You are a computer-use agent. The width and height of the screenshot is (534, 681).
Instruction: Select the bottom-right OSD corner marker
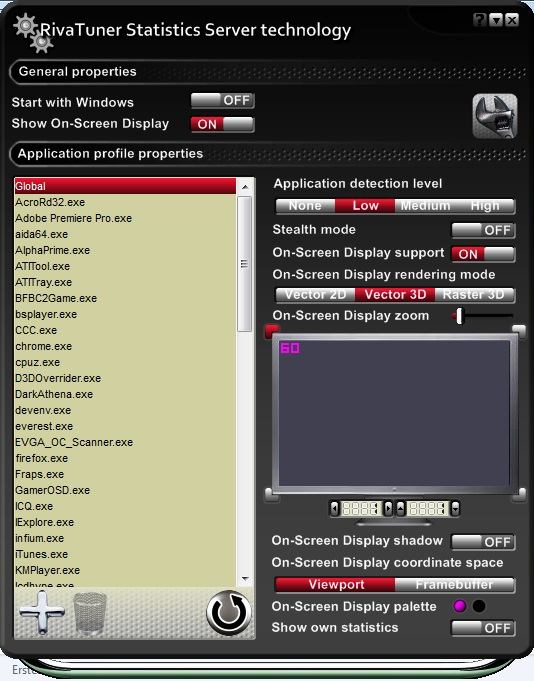520,494
